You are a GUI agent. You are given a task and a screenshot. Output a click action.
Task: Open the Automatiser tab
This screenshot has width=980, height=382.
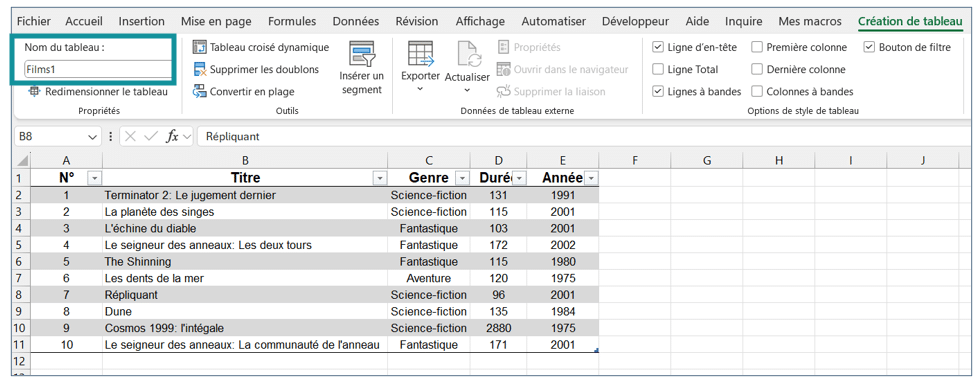point(554,21)
